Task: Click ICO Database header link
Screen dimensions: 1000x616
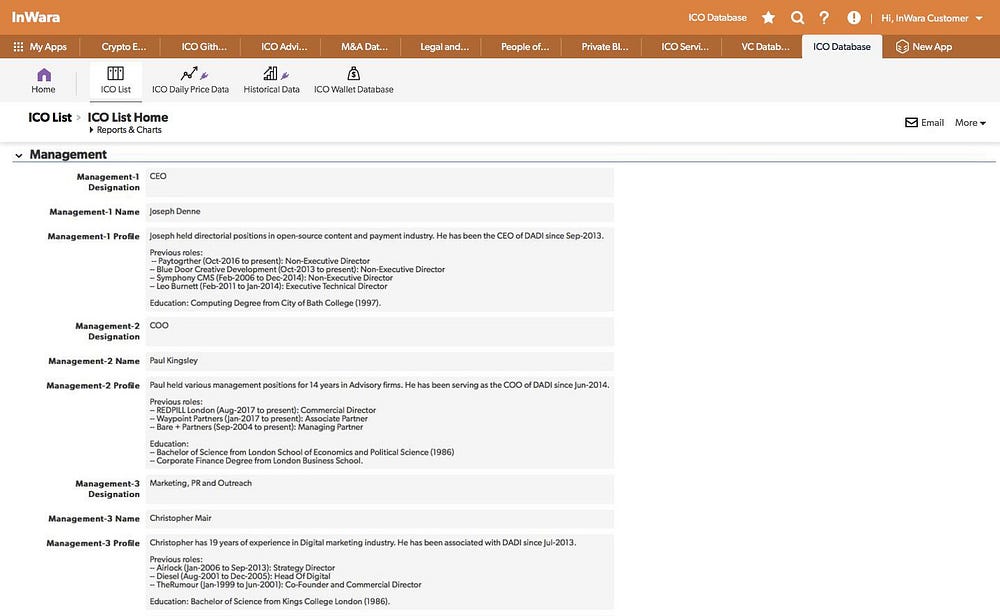Action: (717, 18)
